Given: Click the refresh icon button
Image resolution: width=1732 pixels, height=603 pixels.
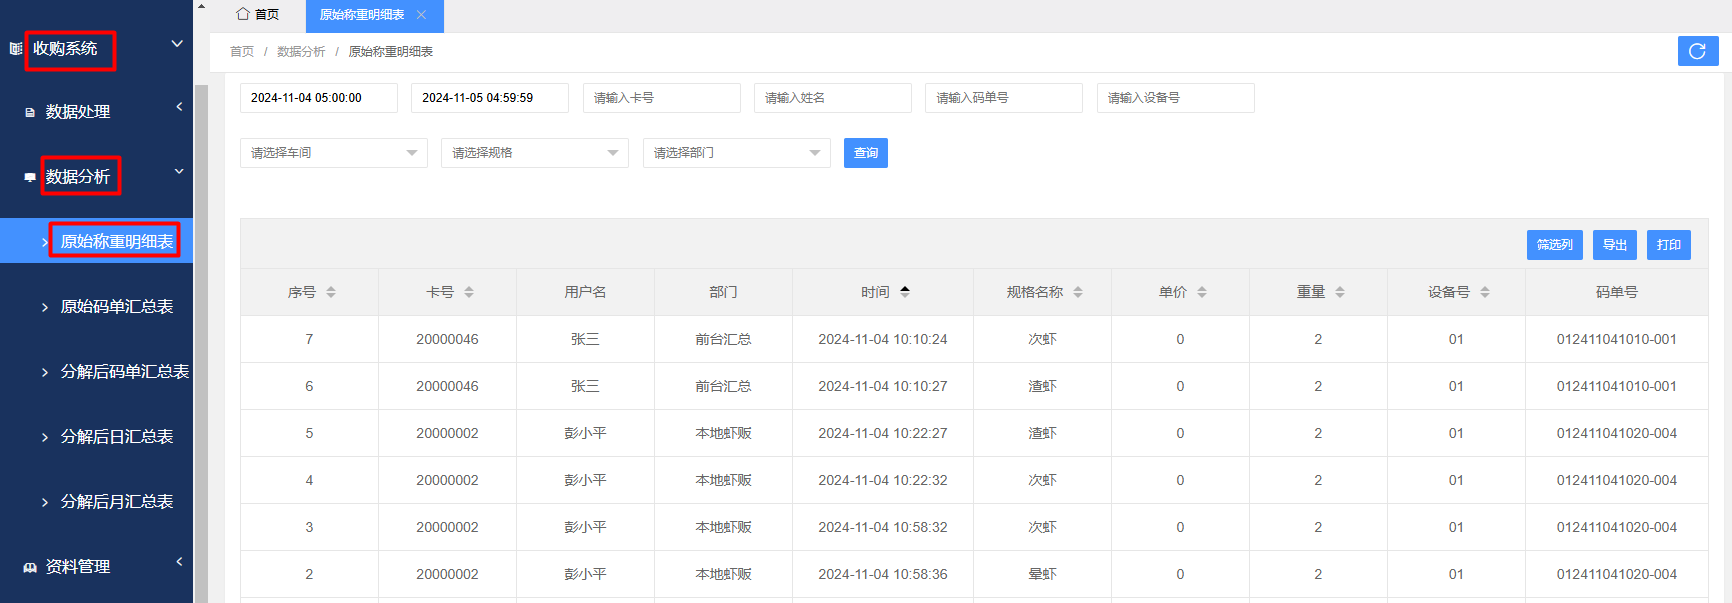Looking at the screenshot, I should click(x=1697, y=51).
